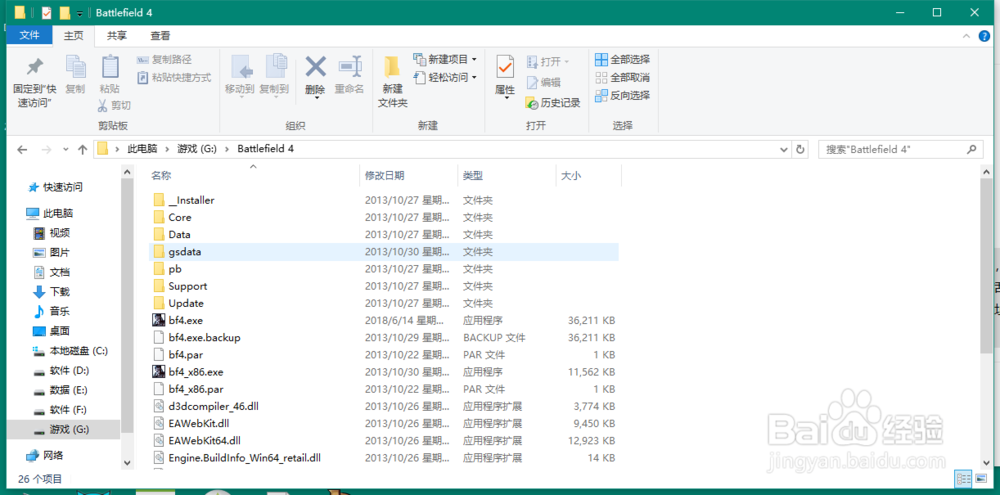The image size is (1000, 495).
Task: Select Documents (文档) in sidebar
Action: point(52,272)
